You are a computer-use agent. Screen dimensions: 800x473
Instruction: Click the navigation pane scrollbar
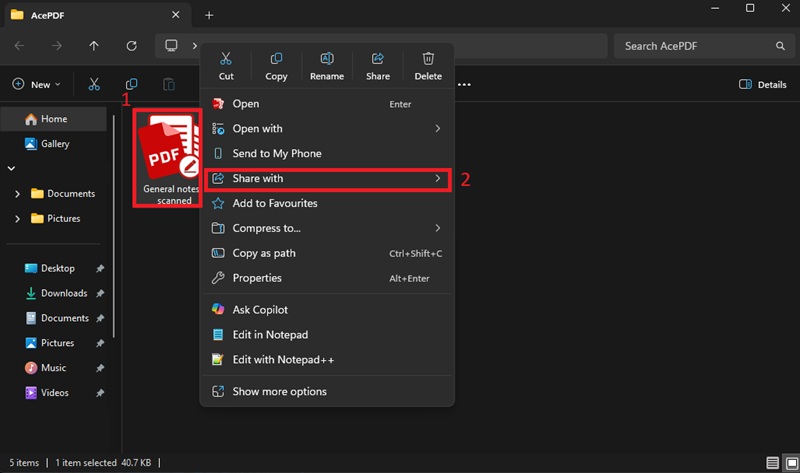coord(114,227)
